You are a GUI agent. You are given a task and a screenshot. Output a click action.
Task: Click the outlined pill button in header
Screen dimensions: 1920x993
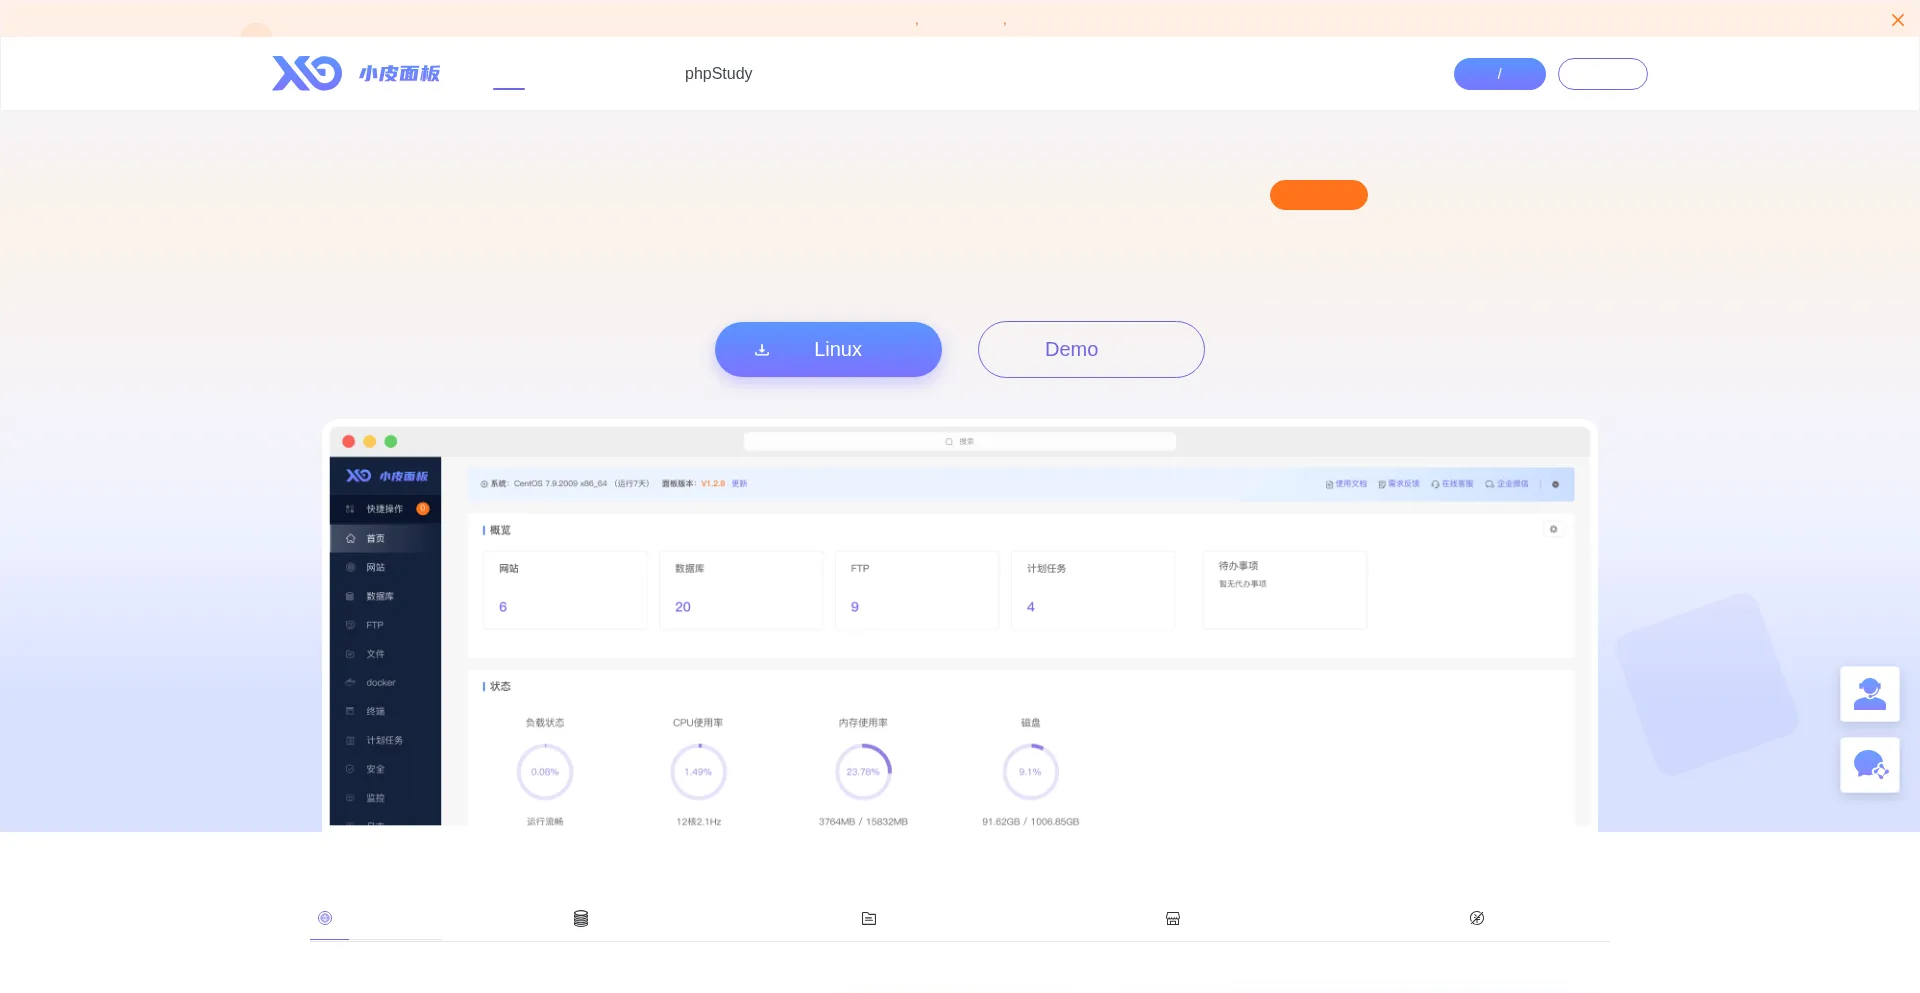[x=1602, y=74]
